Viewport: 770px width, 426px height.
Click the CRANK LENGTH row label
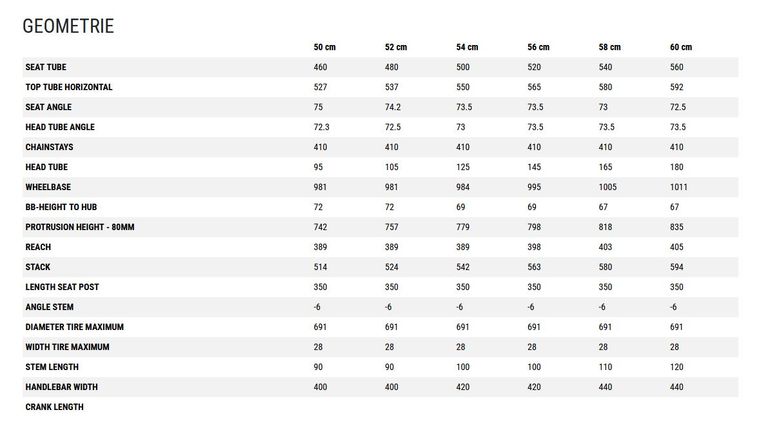click(x=55, y=407)
